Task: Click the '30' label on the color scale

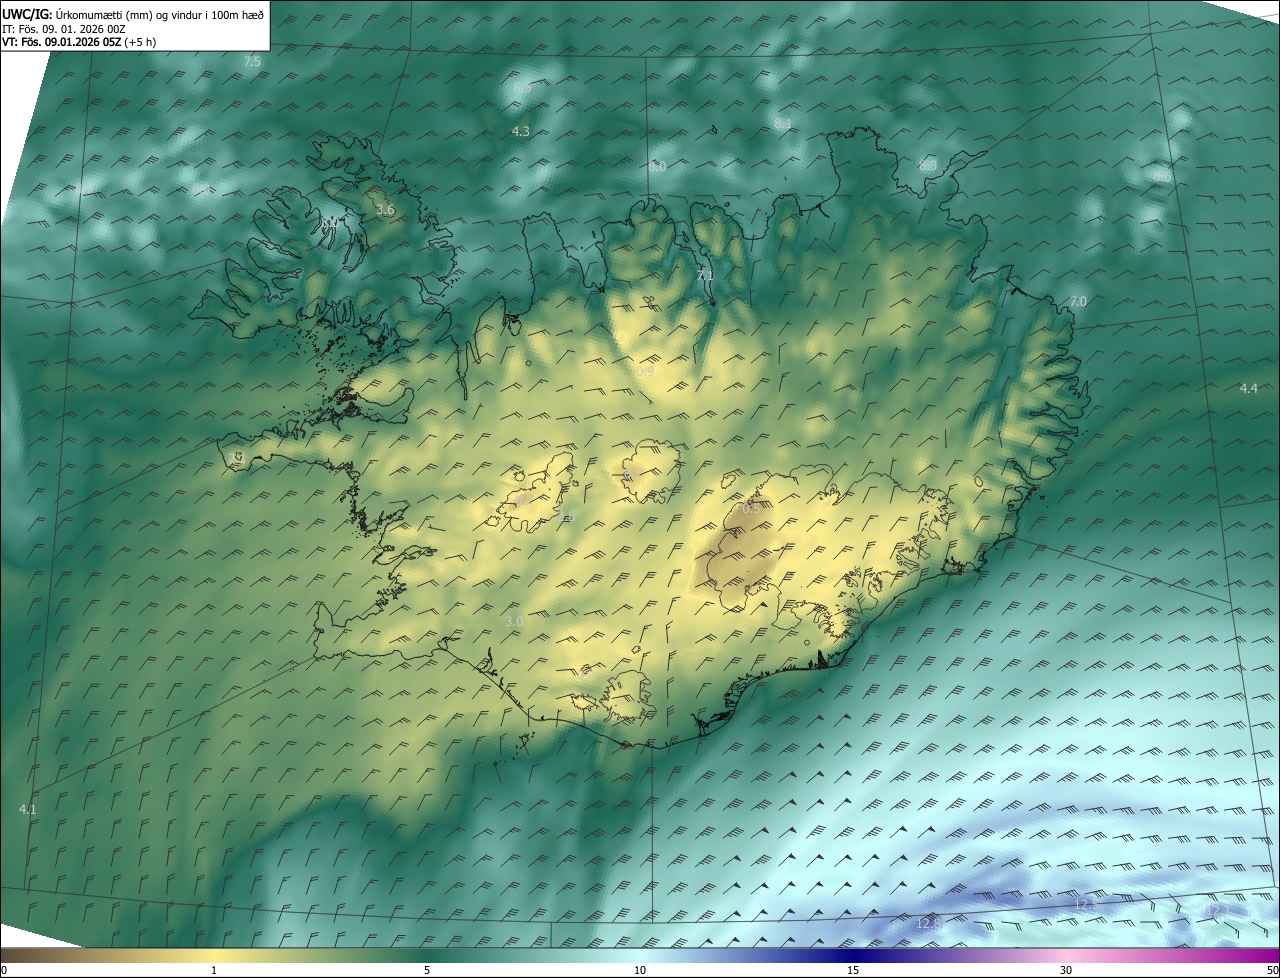Action: pyautogui.click(x=1066, y=971)
